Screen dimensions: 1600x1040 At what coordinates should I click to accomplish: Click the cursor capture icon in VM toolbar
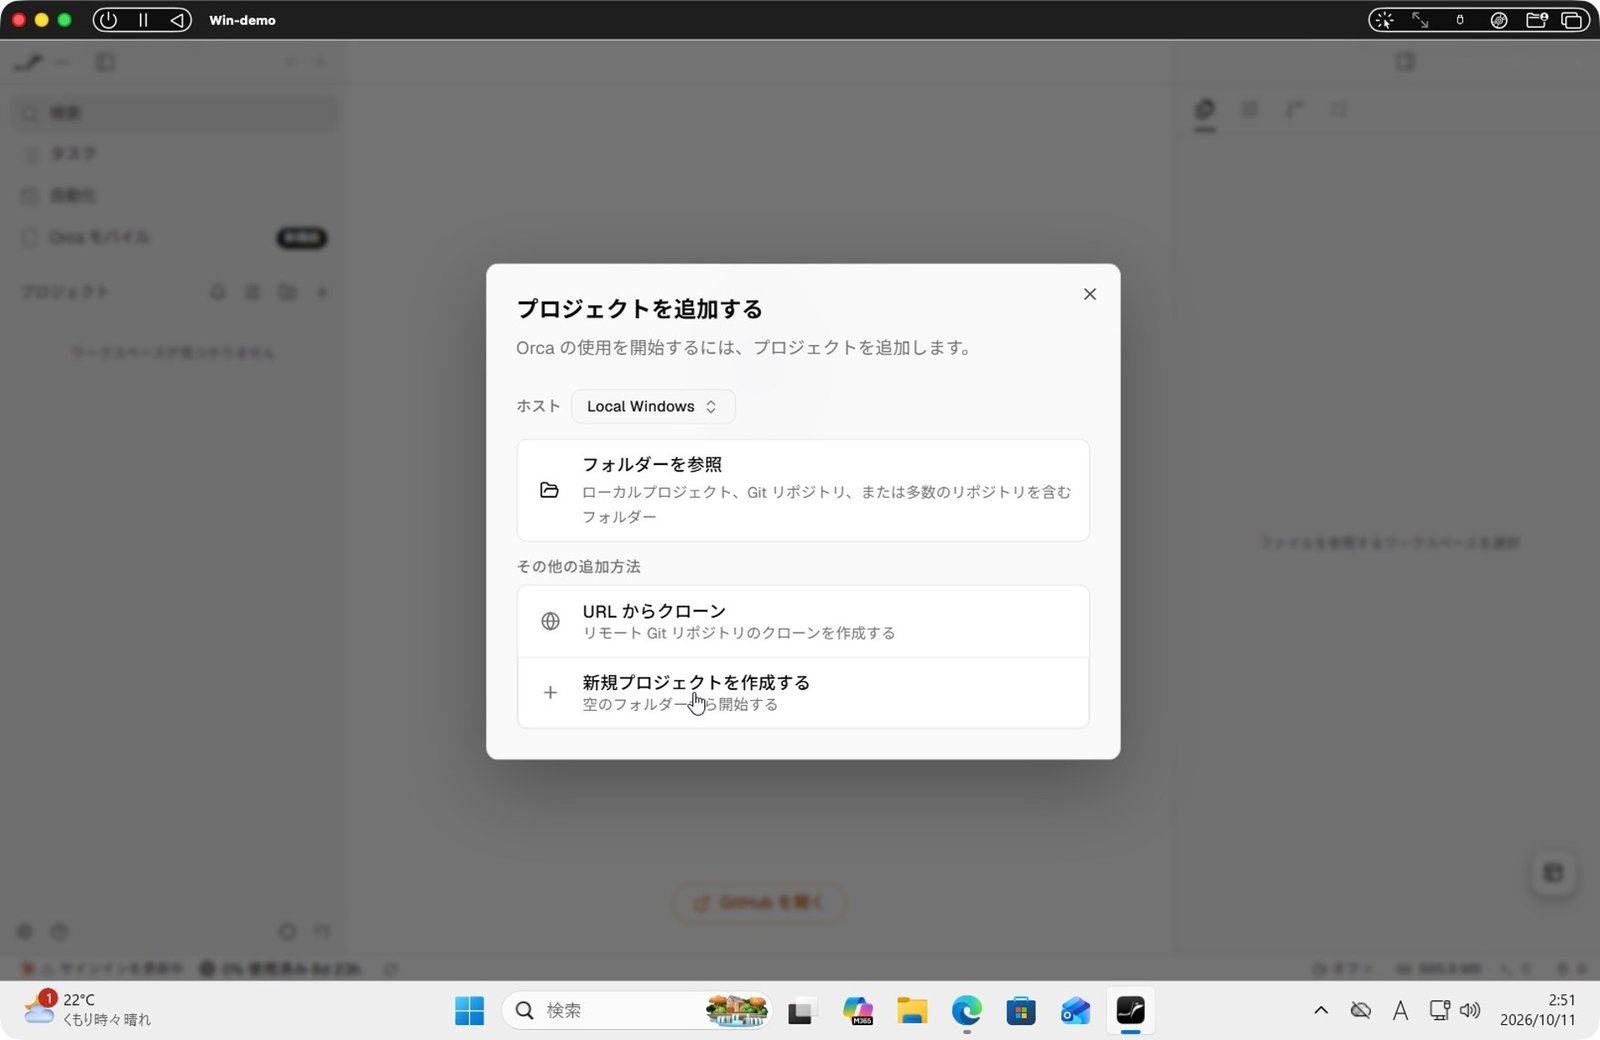click(1384, 20)
